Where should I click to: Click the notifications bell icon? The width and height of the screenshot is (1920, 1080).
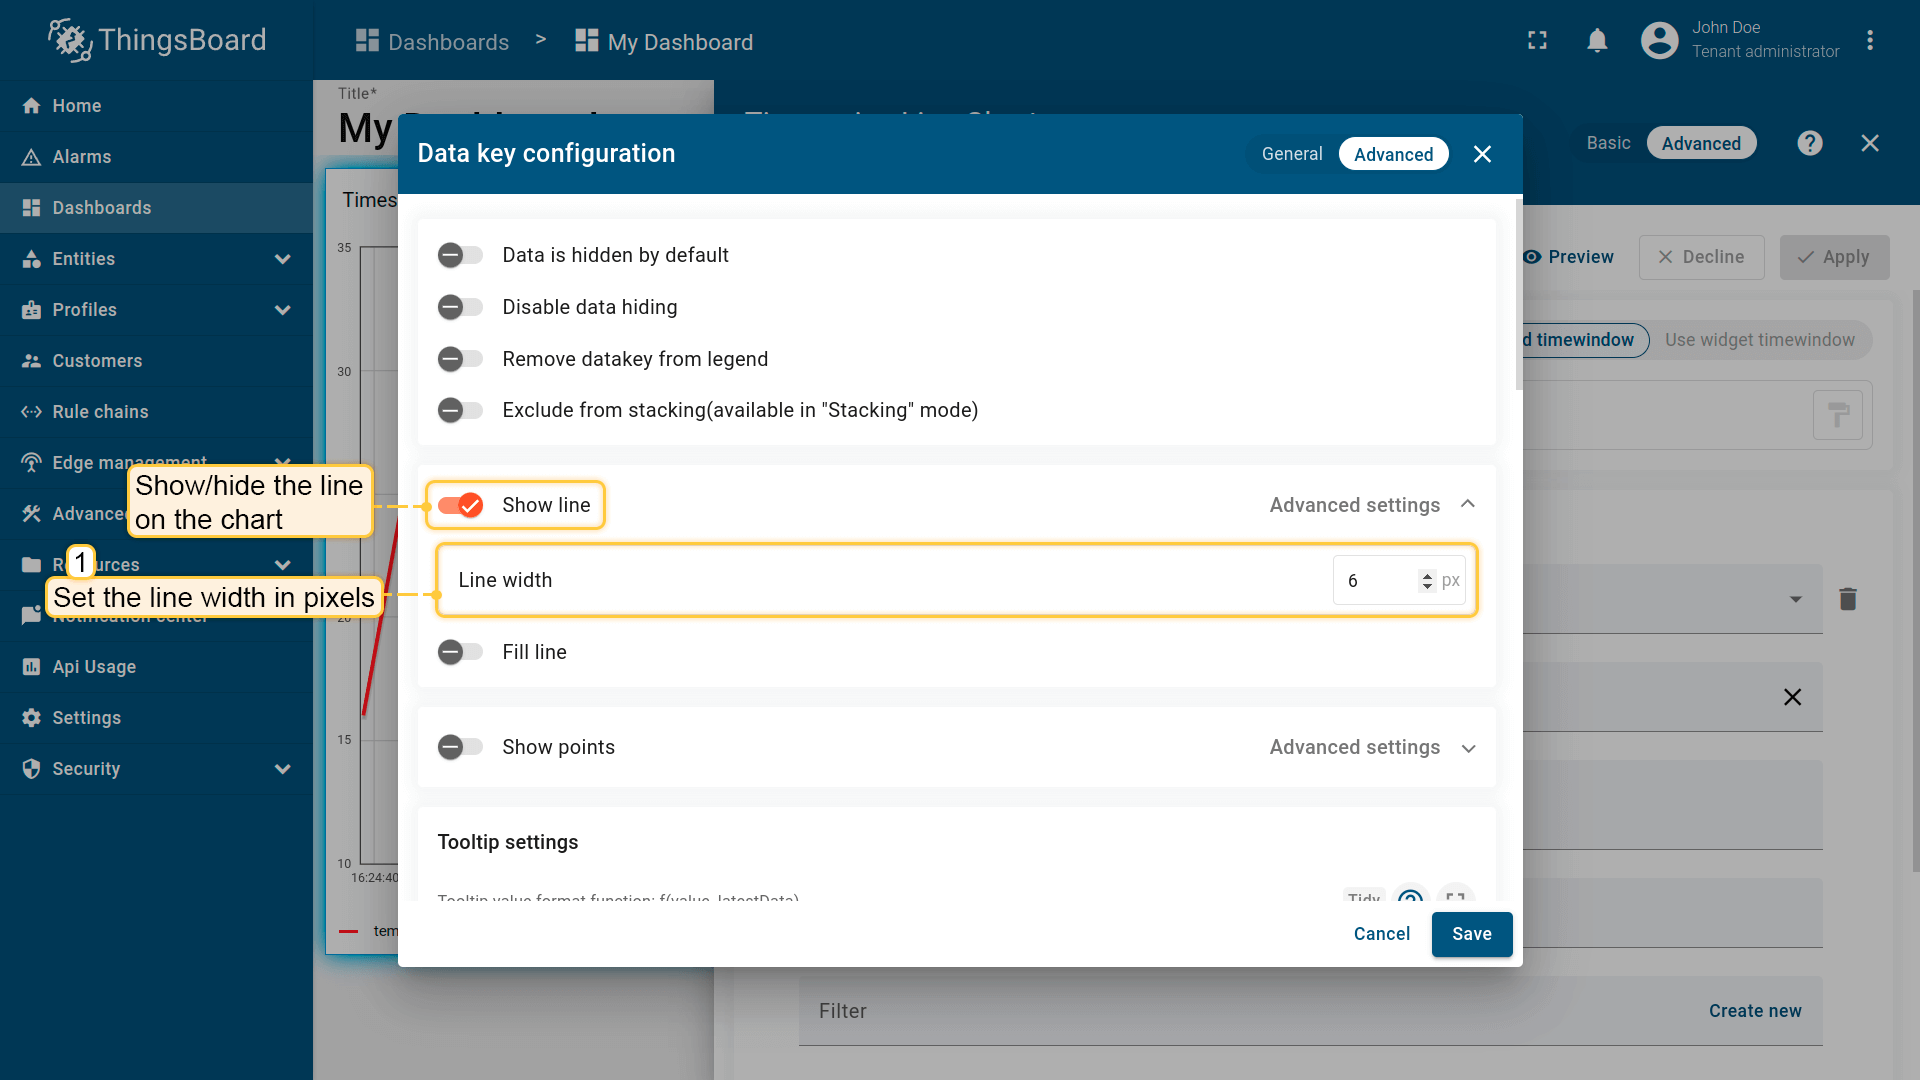pos(1597,41)
